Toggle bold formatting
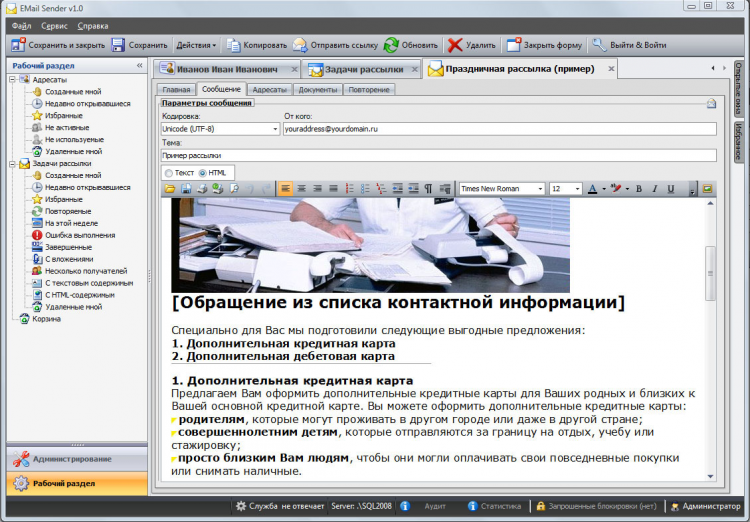 coord(639,189)
